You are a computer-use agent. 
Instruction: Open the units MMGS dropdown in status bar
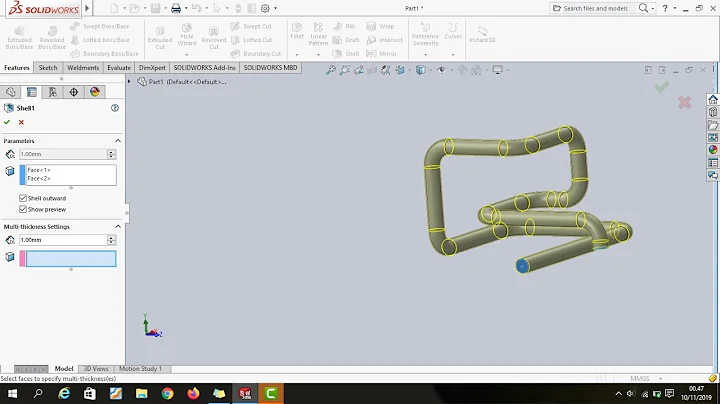pyautogui.click(x=660, y=379)
